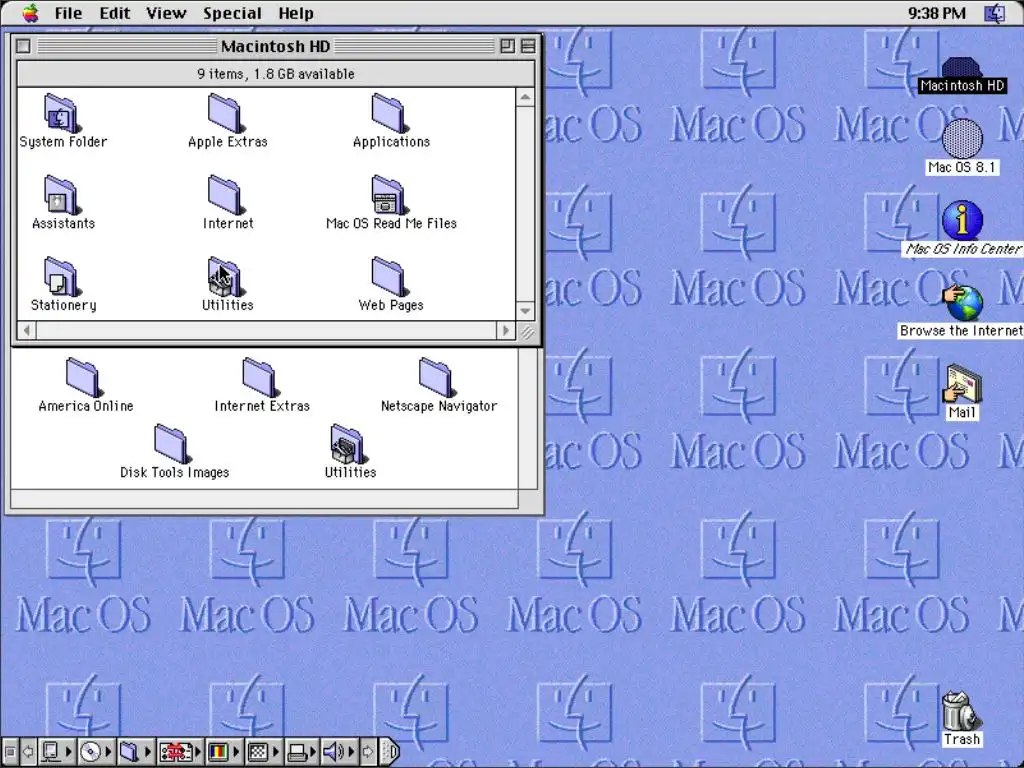
Task: Click the Macintosh HD window's left scroll arrow
Action: pos(26,330)
